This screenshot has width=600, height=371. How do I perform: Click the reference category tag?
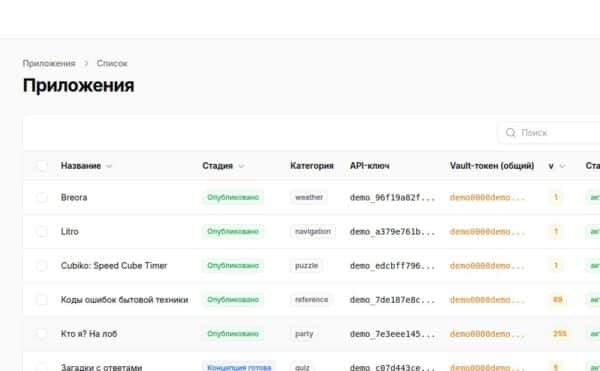(311, 299)
